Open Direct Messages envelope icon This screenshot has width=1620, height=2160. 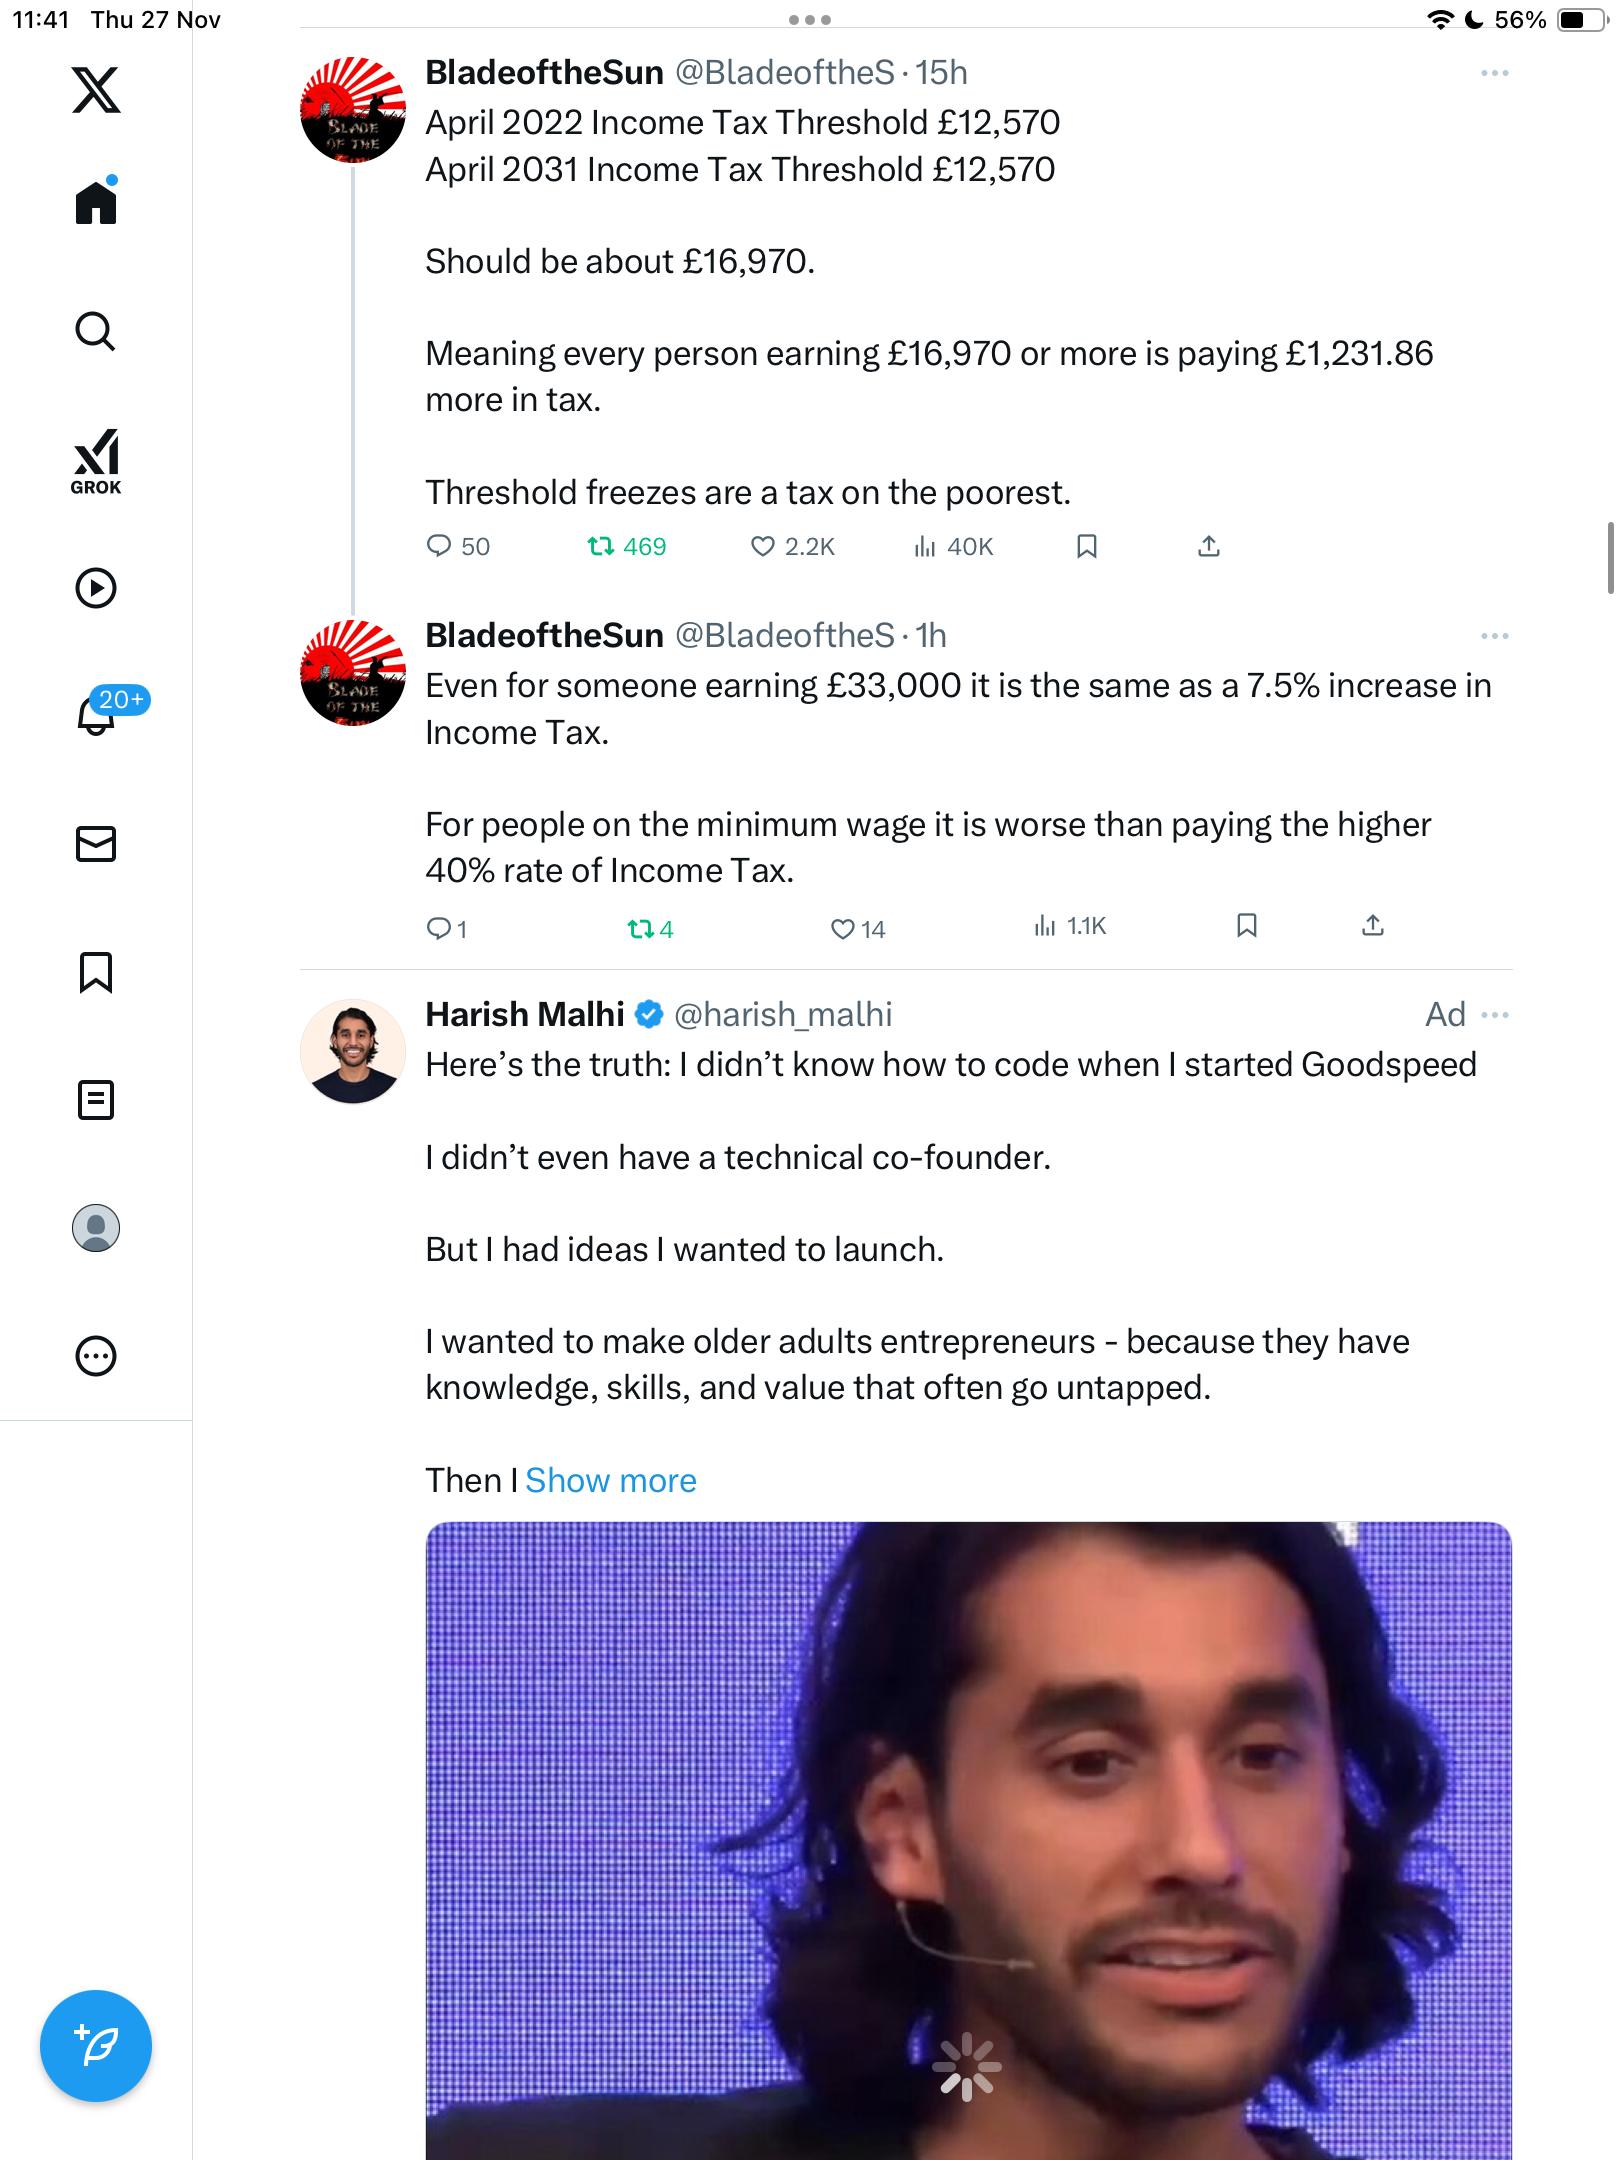(x=96, y=844)
